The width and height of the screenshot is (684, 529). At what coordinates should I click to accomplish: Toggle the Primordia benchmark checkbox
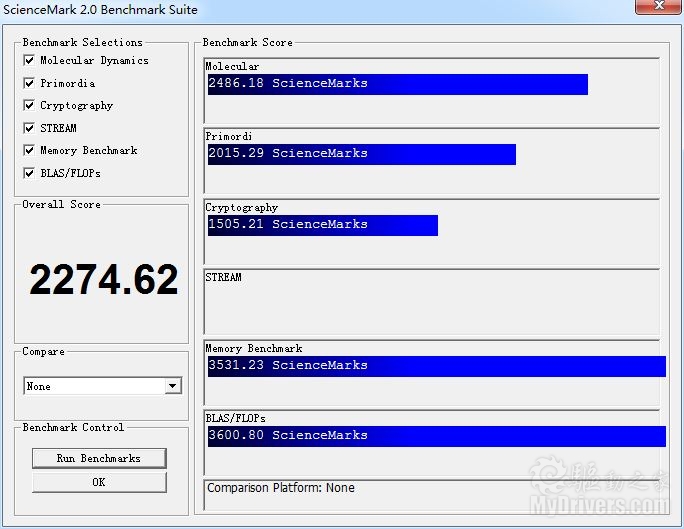point(29,83)
